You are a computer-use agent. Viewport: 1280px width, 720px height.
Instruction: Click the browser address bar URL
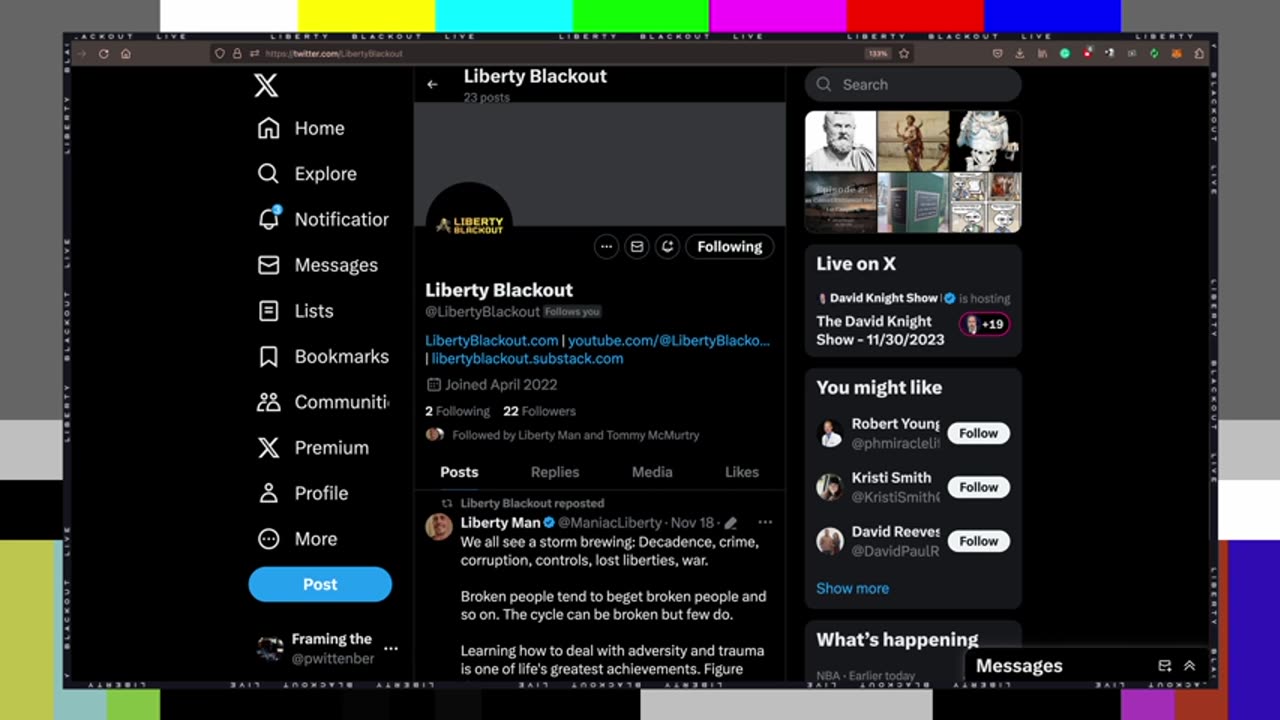tap(334, 53)
